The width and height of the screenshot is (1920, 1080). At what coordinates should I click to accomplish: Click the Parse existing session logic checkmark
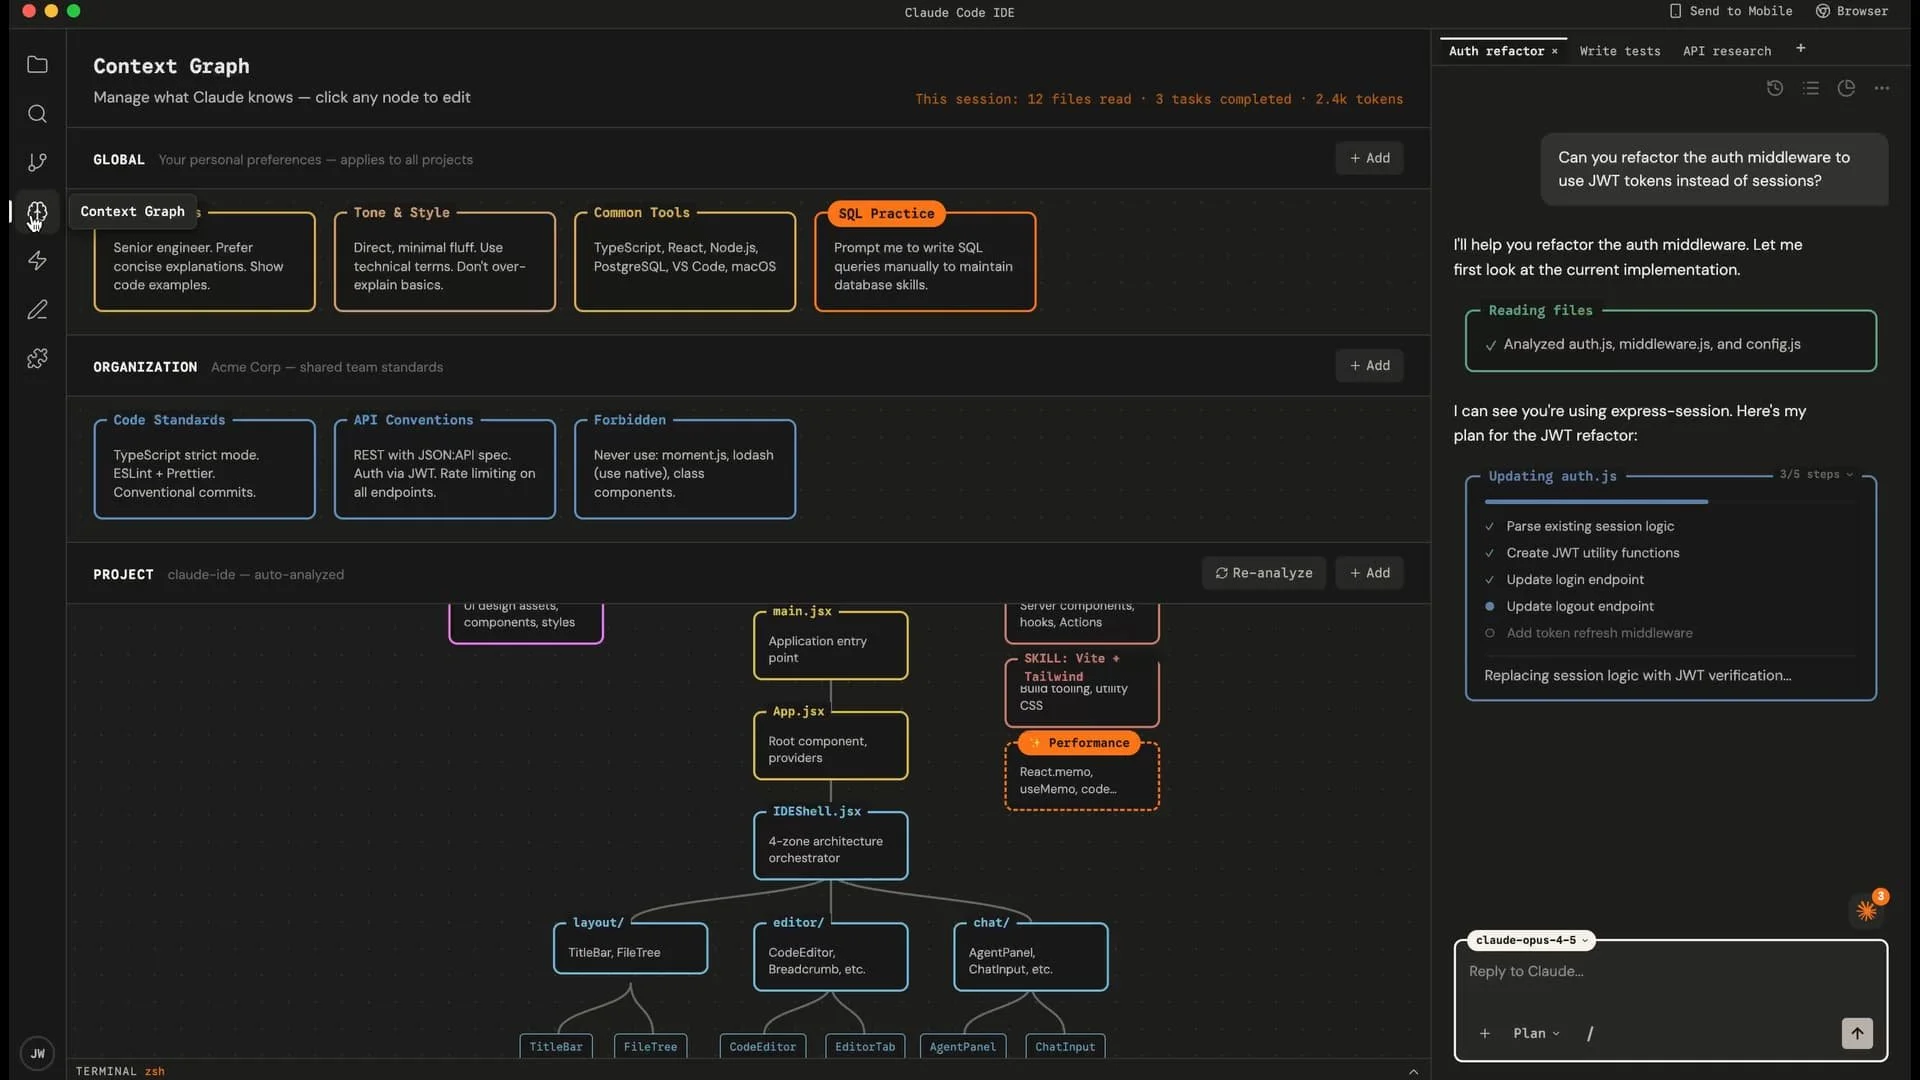tap(1490, 527)
